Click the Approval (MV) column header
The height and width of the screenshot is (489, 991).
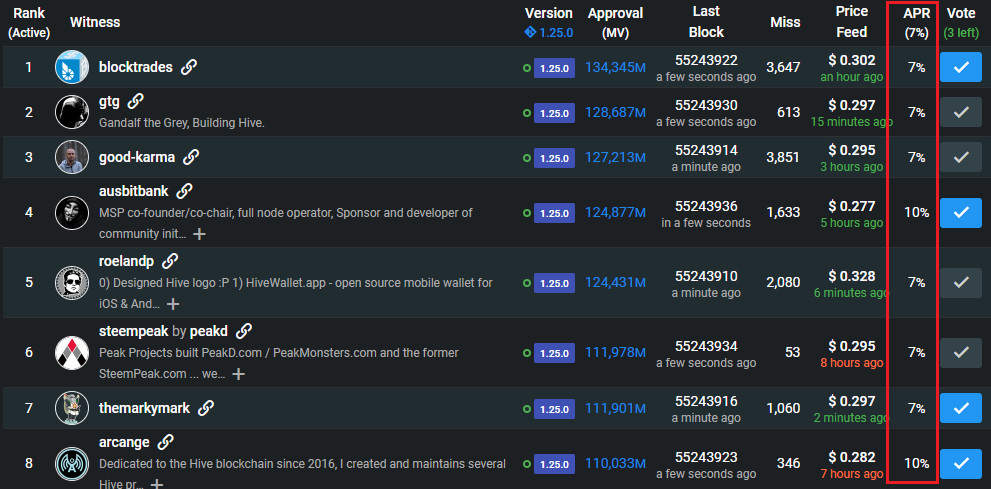(615, 23)
